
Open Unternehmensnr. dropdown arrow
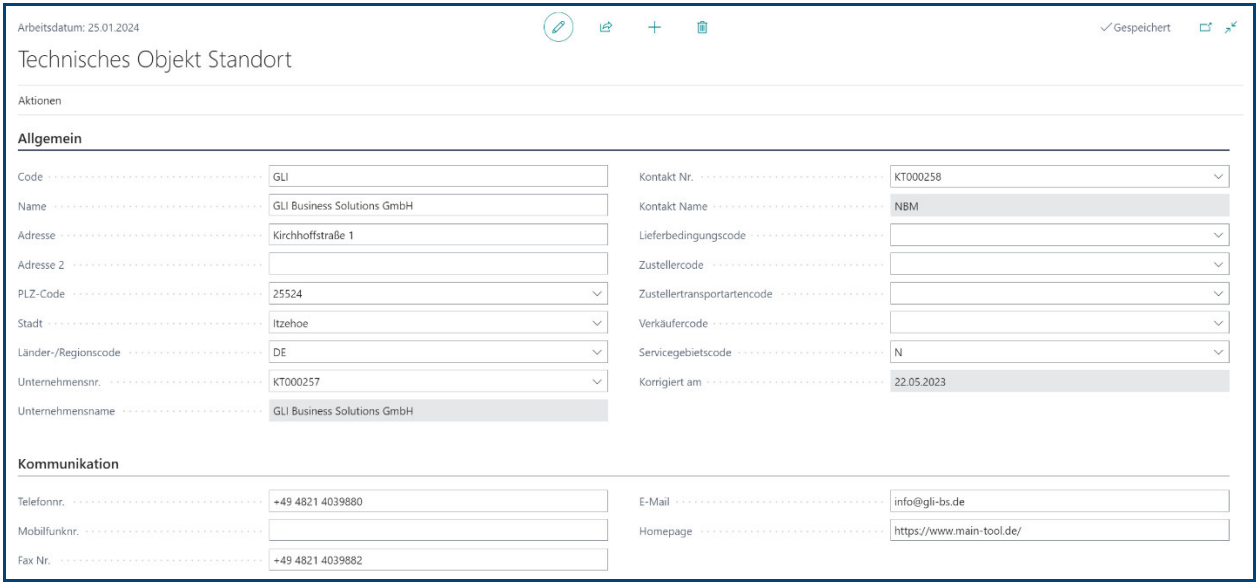click(x=597, y=381)
